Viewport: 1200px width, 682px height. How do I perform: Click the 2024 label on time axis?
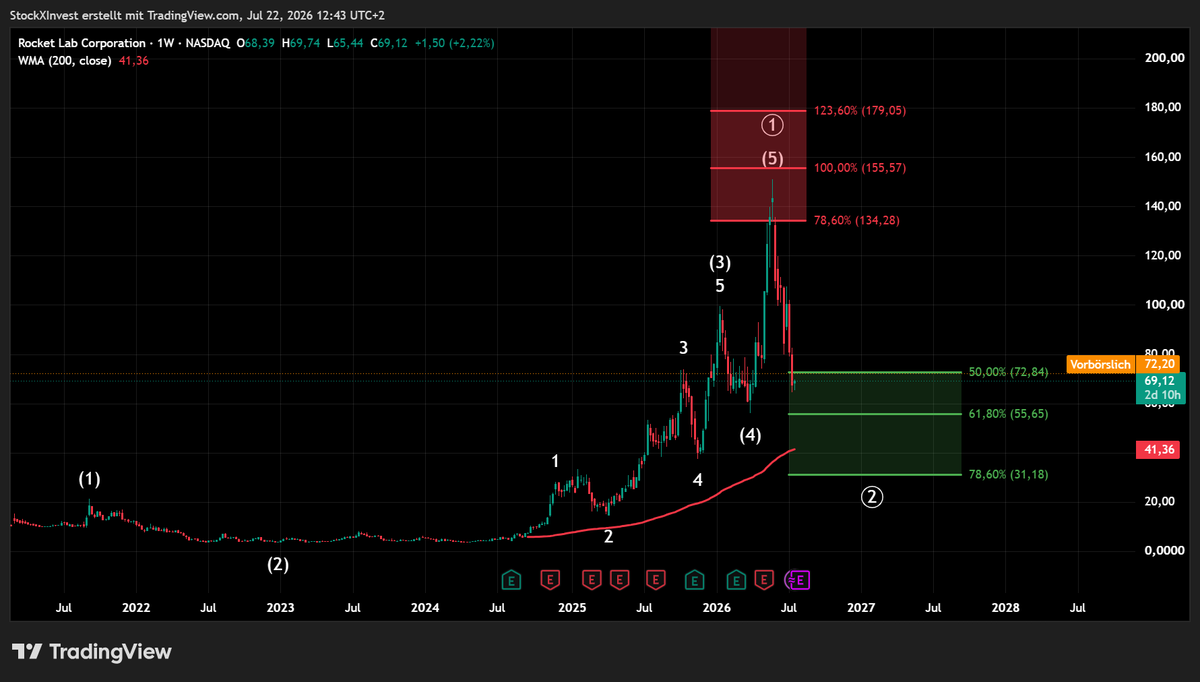(x=426, y=607)
